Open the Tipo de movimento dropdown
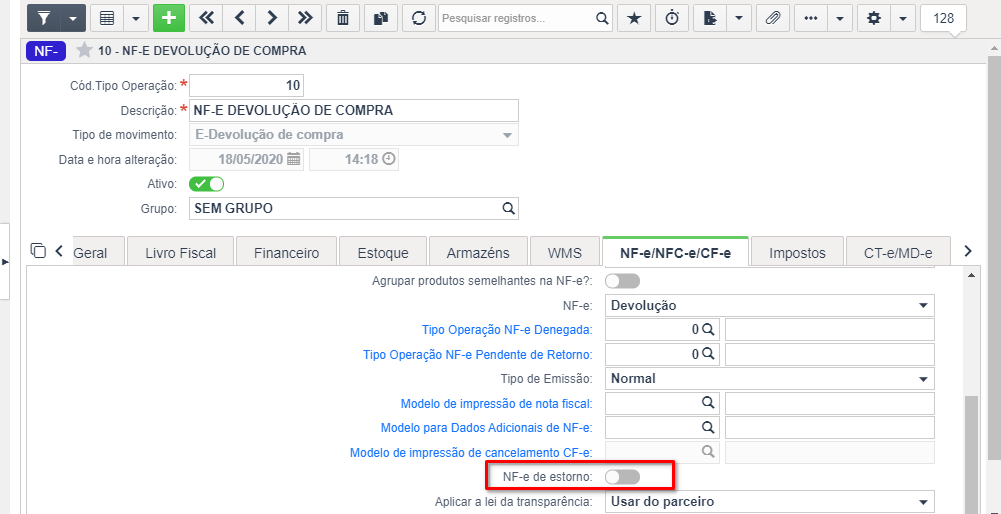 coord(354,135)
